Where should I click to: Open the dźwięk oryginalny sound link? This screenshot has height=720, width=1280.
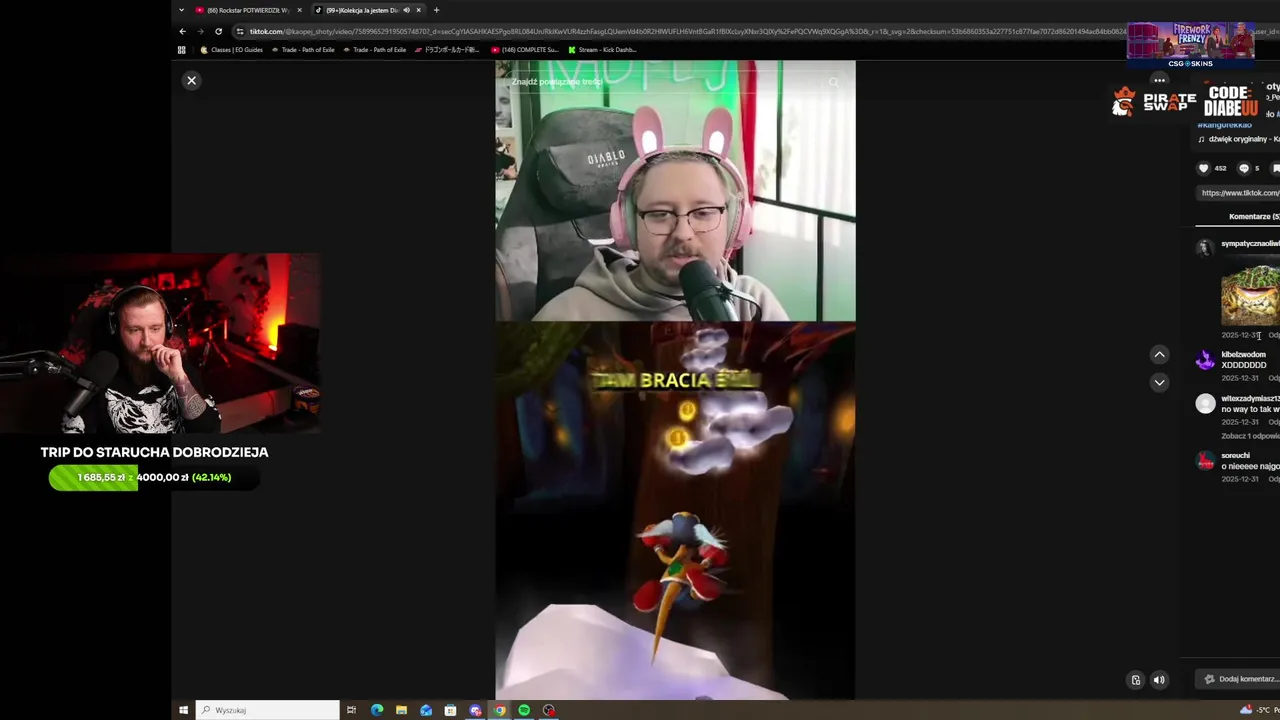click(1240, 139)
